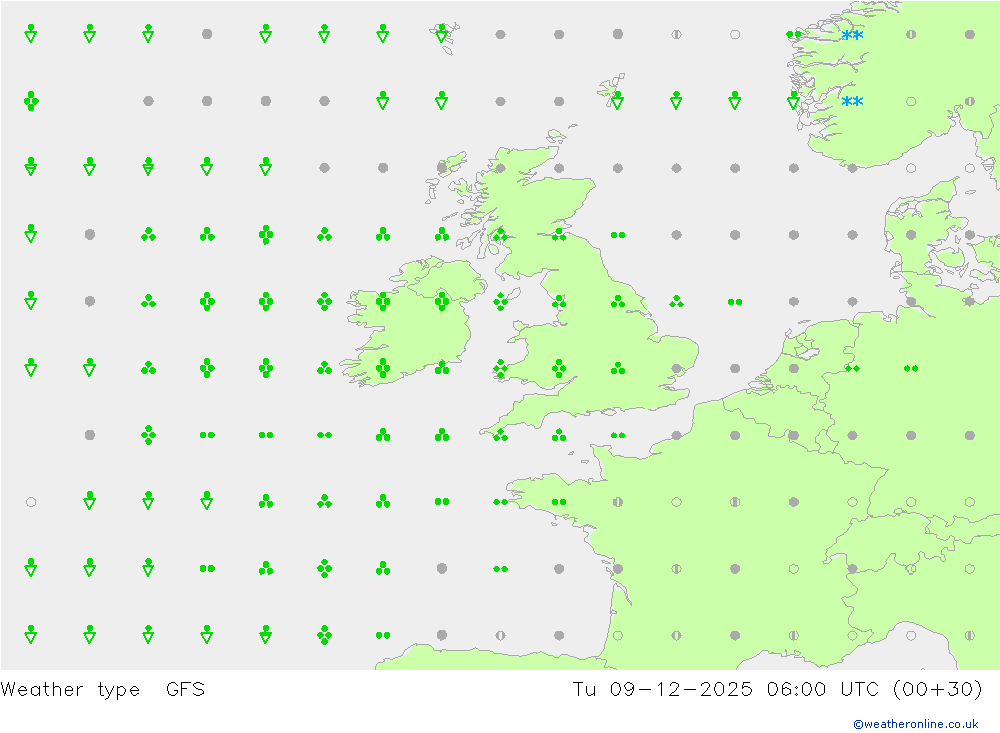Click the shower symbol over the Shetland Islands

[617, 100]
